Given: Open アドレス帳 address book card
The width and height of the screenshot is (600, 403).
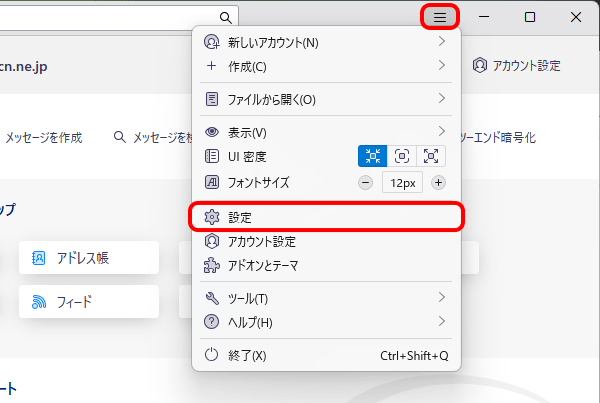Looking at the screenshot, I should click(x=89, y=258).
